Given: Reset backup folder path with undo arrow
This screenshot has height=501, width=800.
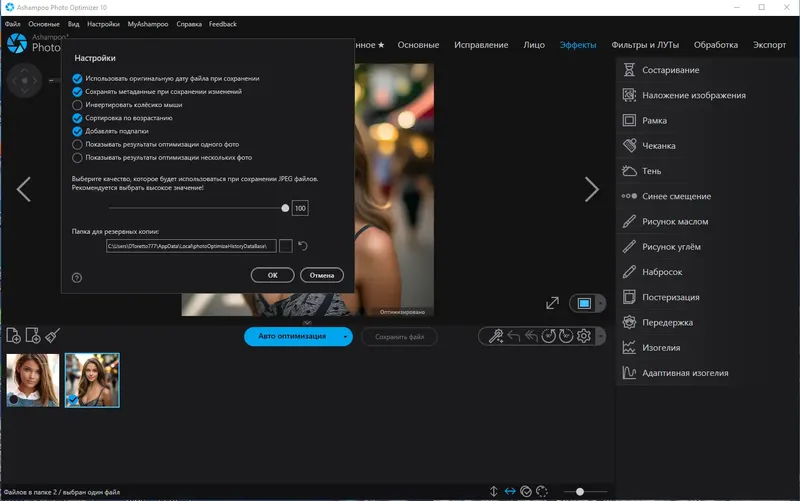Looking at the screenshot, I should click(x=303, y=246).
